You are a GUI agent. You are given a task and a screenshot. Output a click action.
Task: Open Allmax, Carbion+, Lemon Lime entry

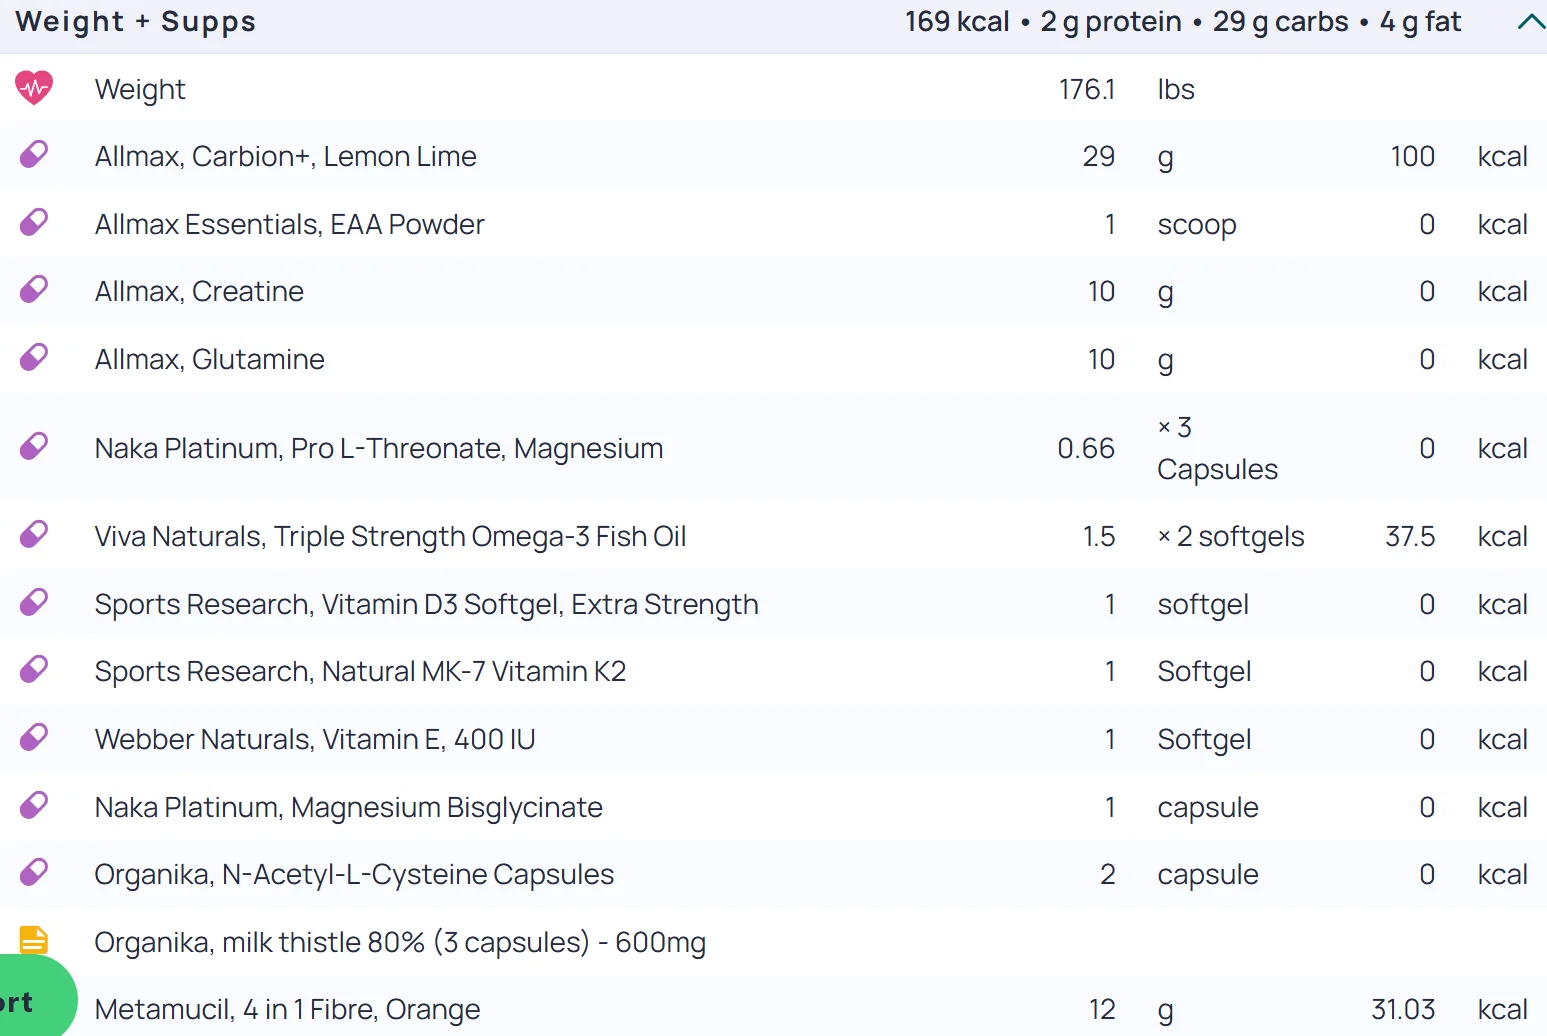pos(286,157)
